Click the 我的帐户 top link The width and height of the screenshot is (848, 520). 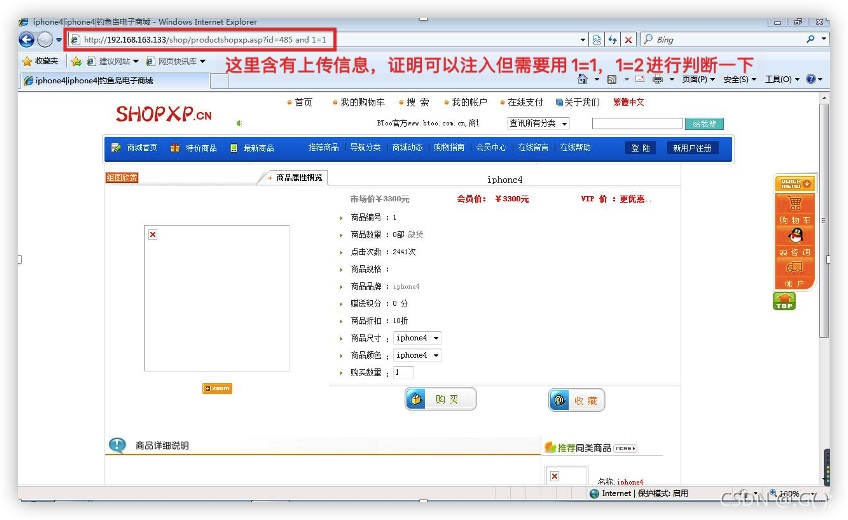pyautogui.click(x=469, y=102)
